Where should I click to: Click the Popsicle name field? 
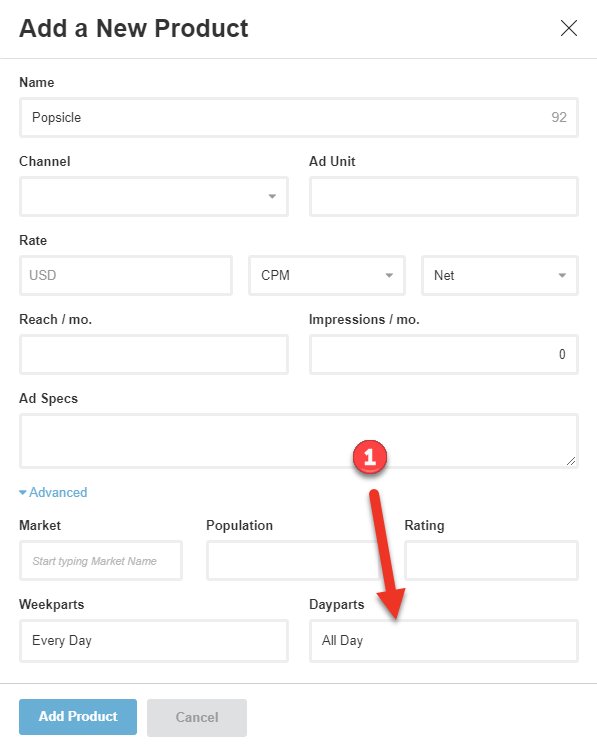tap(299, 117)
